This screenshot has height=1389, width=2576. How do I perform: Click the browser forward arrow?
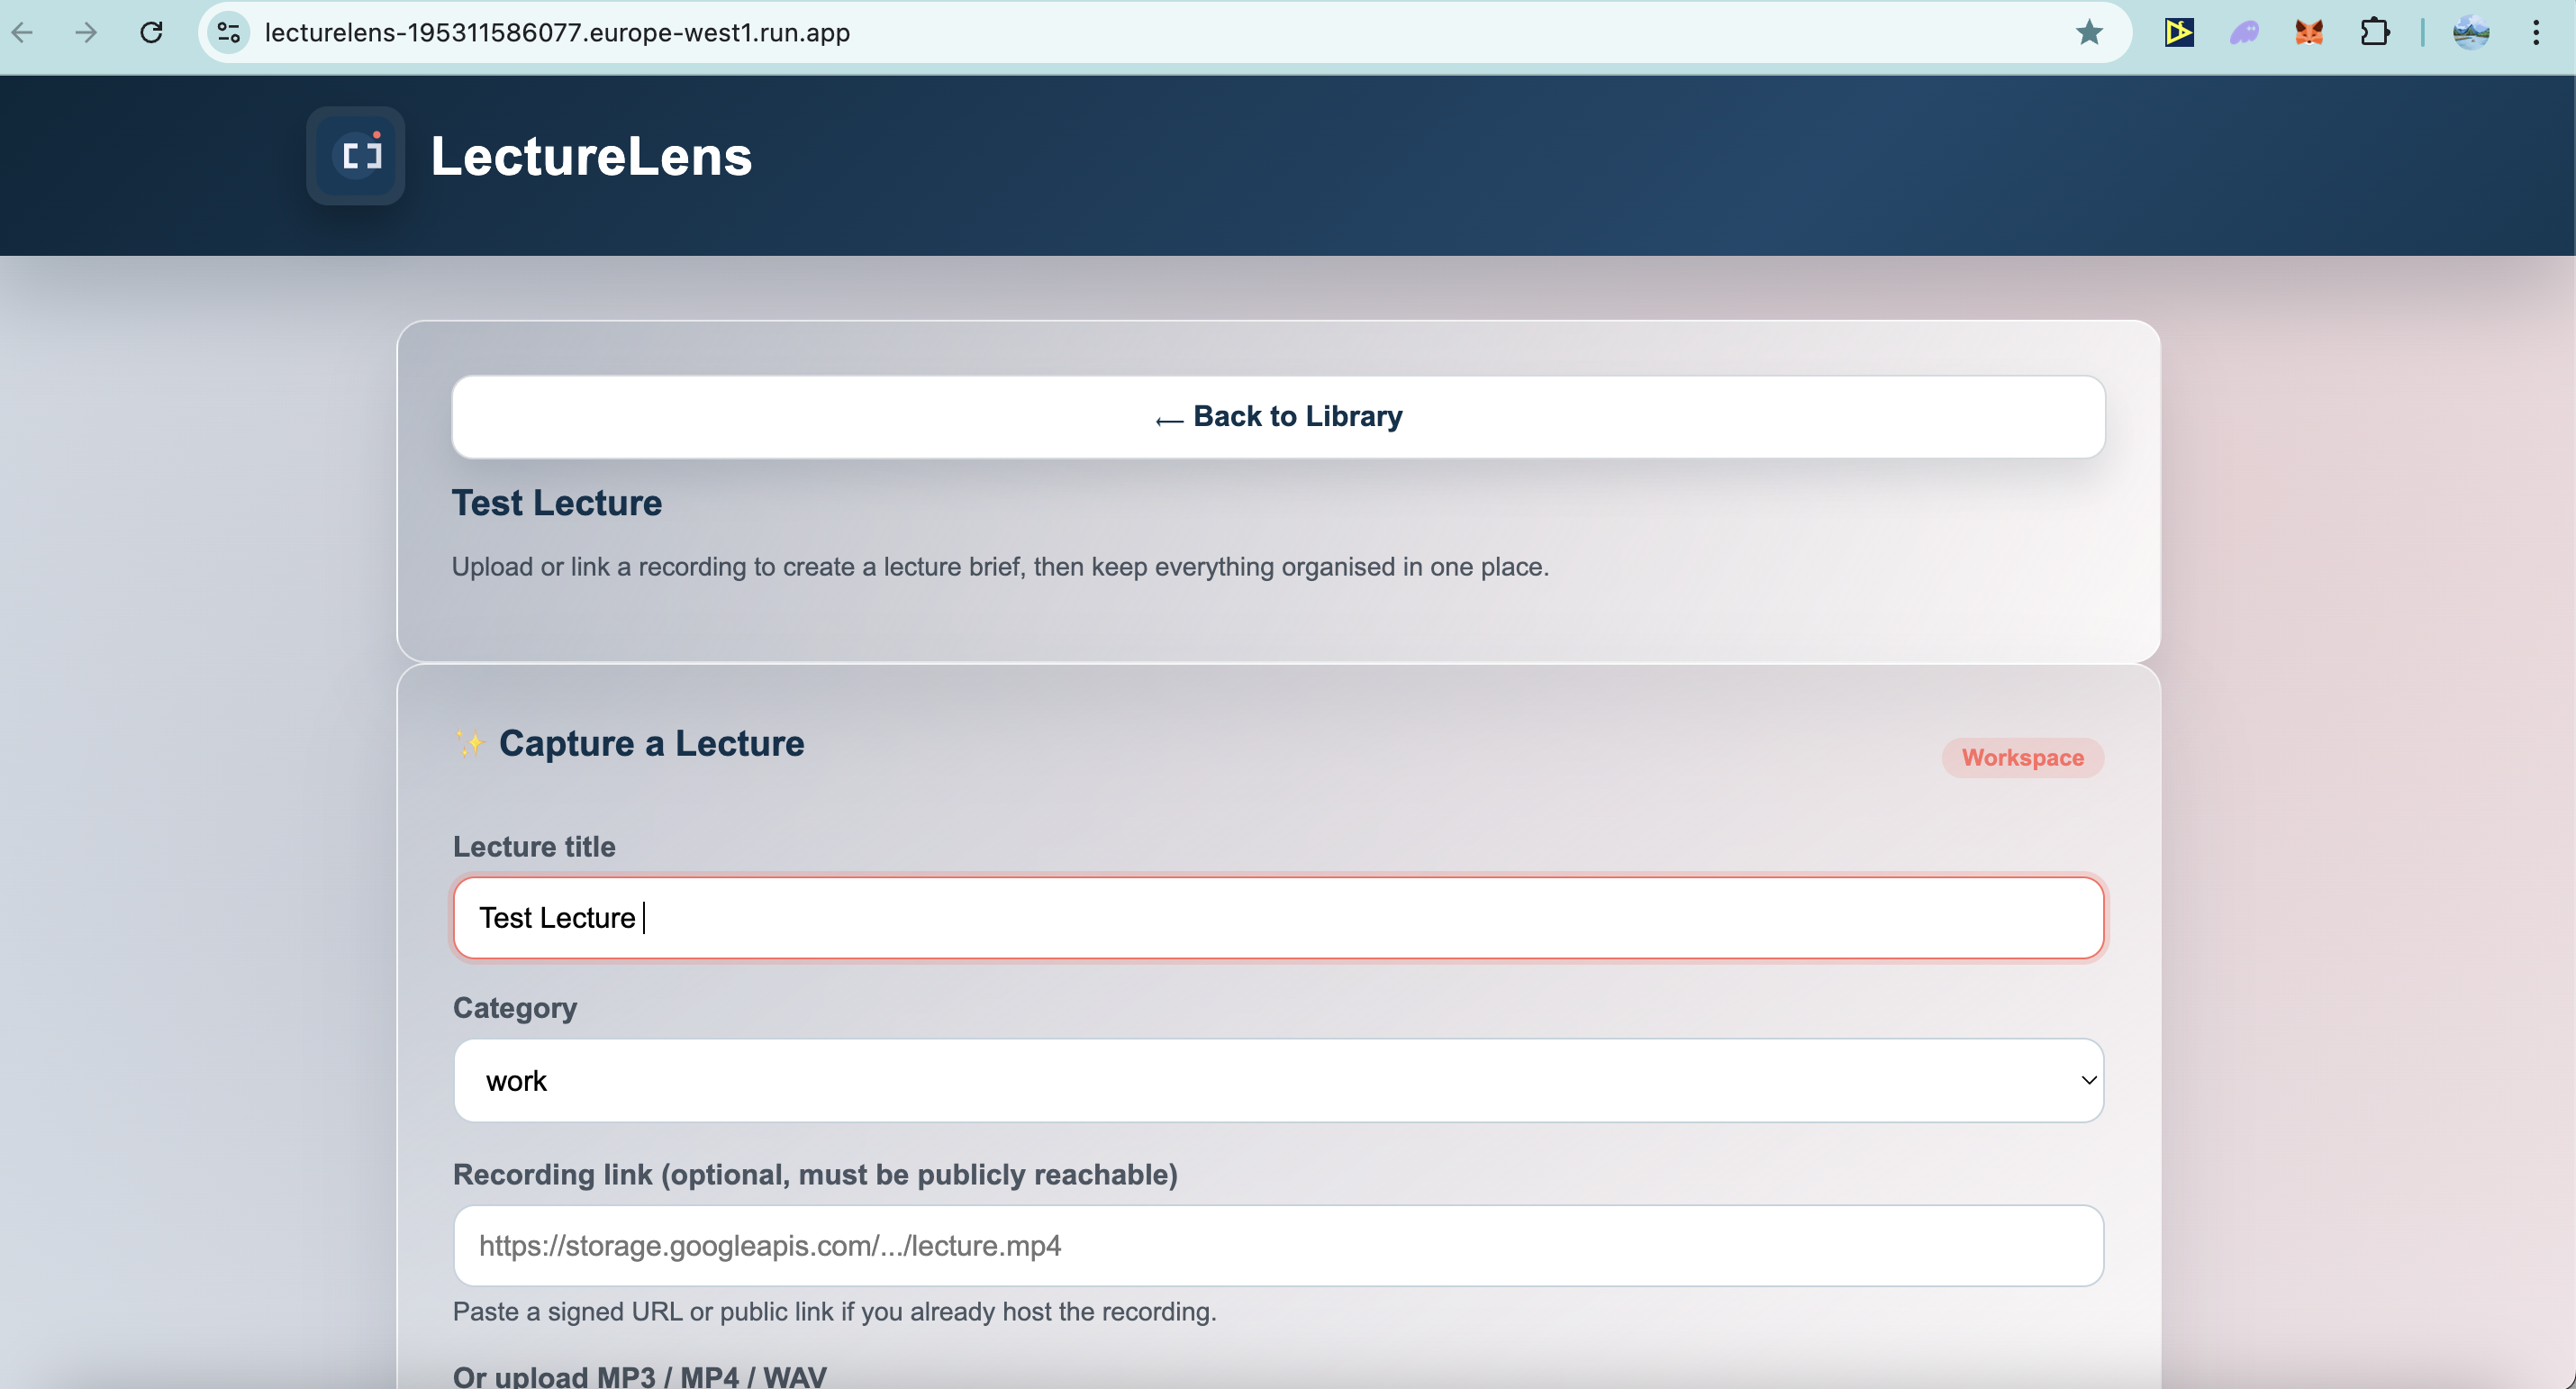coord(86,32)
